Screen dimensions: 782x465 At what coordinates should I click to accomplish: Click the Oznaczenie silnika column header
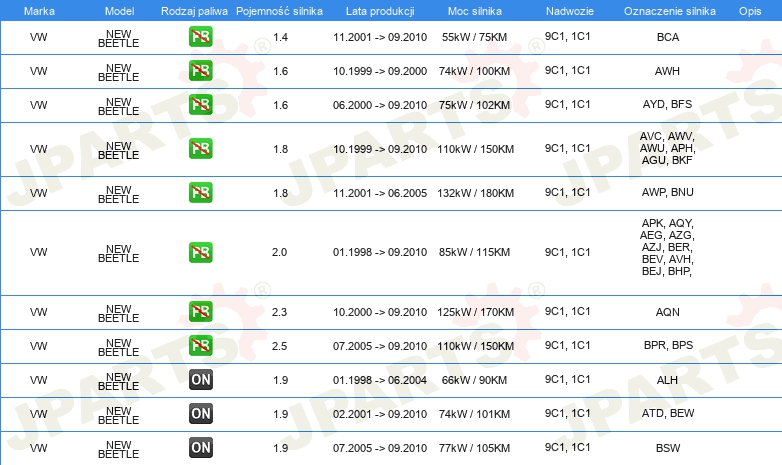(x=670, y=11)
